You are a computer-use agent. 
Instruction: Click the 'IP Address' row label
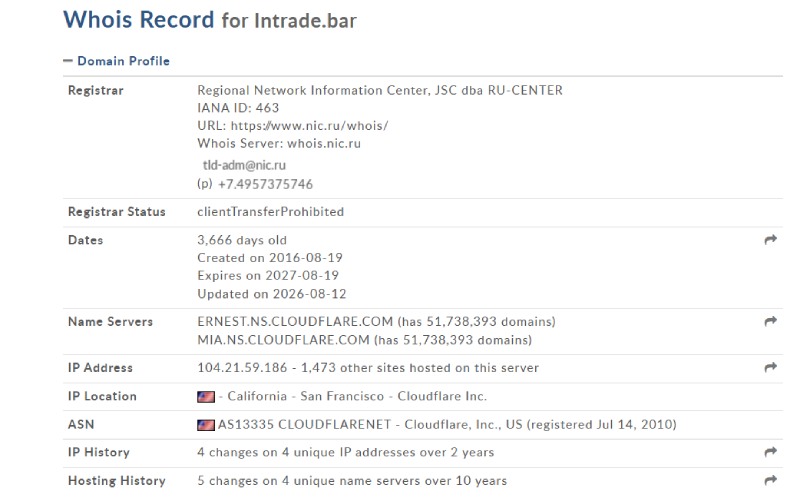(x=100, y=367)
